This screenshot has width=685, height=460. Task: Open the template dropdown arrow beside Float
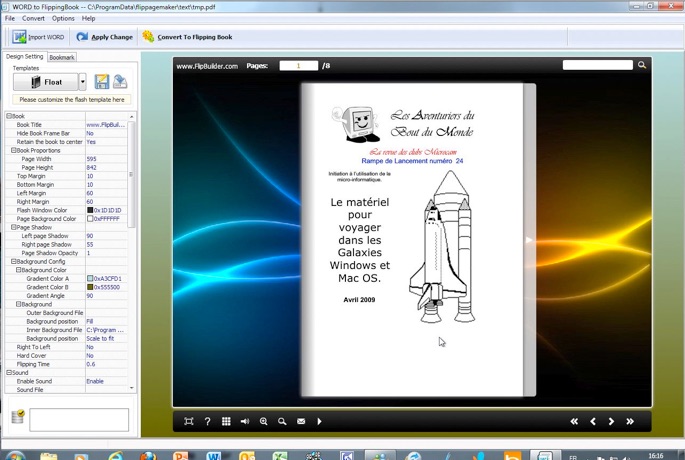tap(83, 82)
